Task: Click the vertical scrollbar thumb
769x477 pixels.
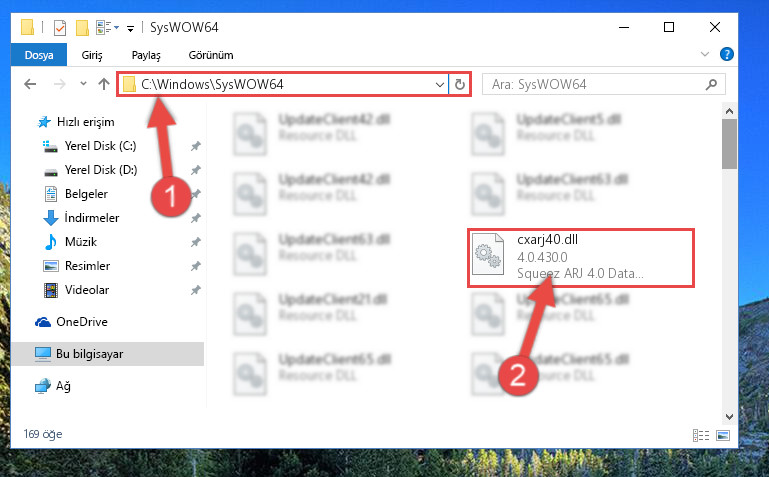Action: [x=729, y=144]
